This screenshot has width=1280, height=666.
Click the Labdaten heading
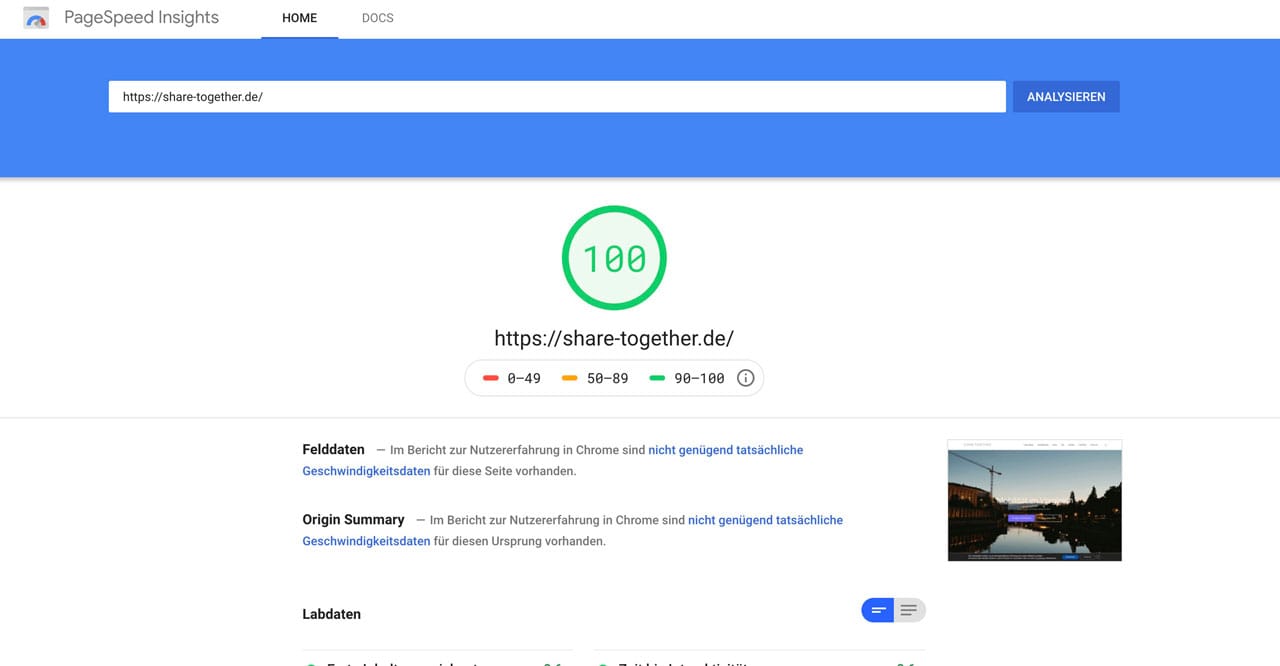(332, 614)
